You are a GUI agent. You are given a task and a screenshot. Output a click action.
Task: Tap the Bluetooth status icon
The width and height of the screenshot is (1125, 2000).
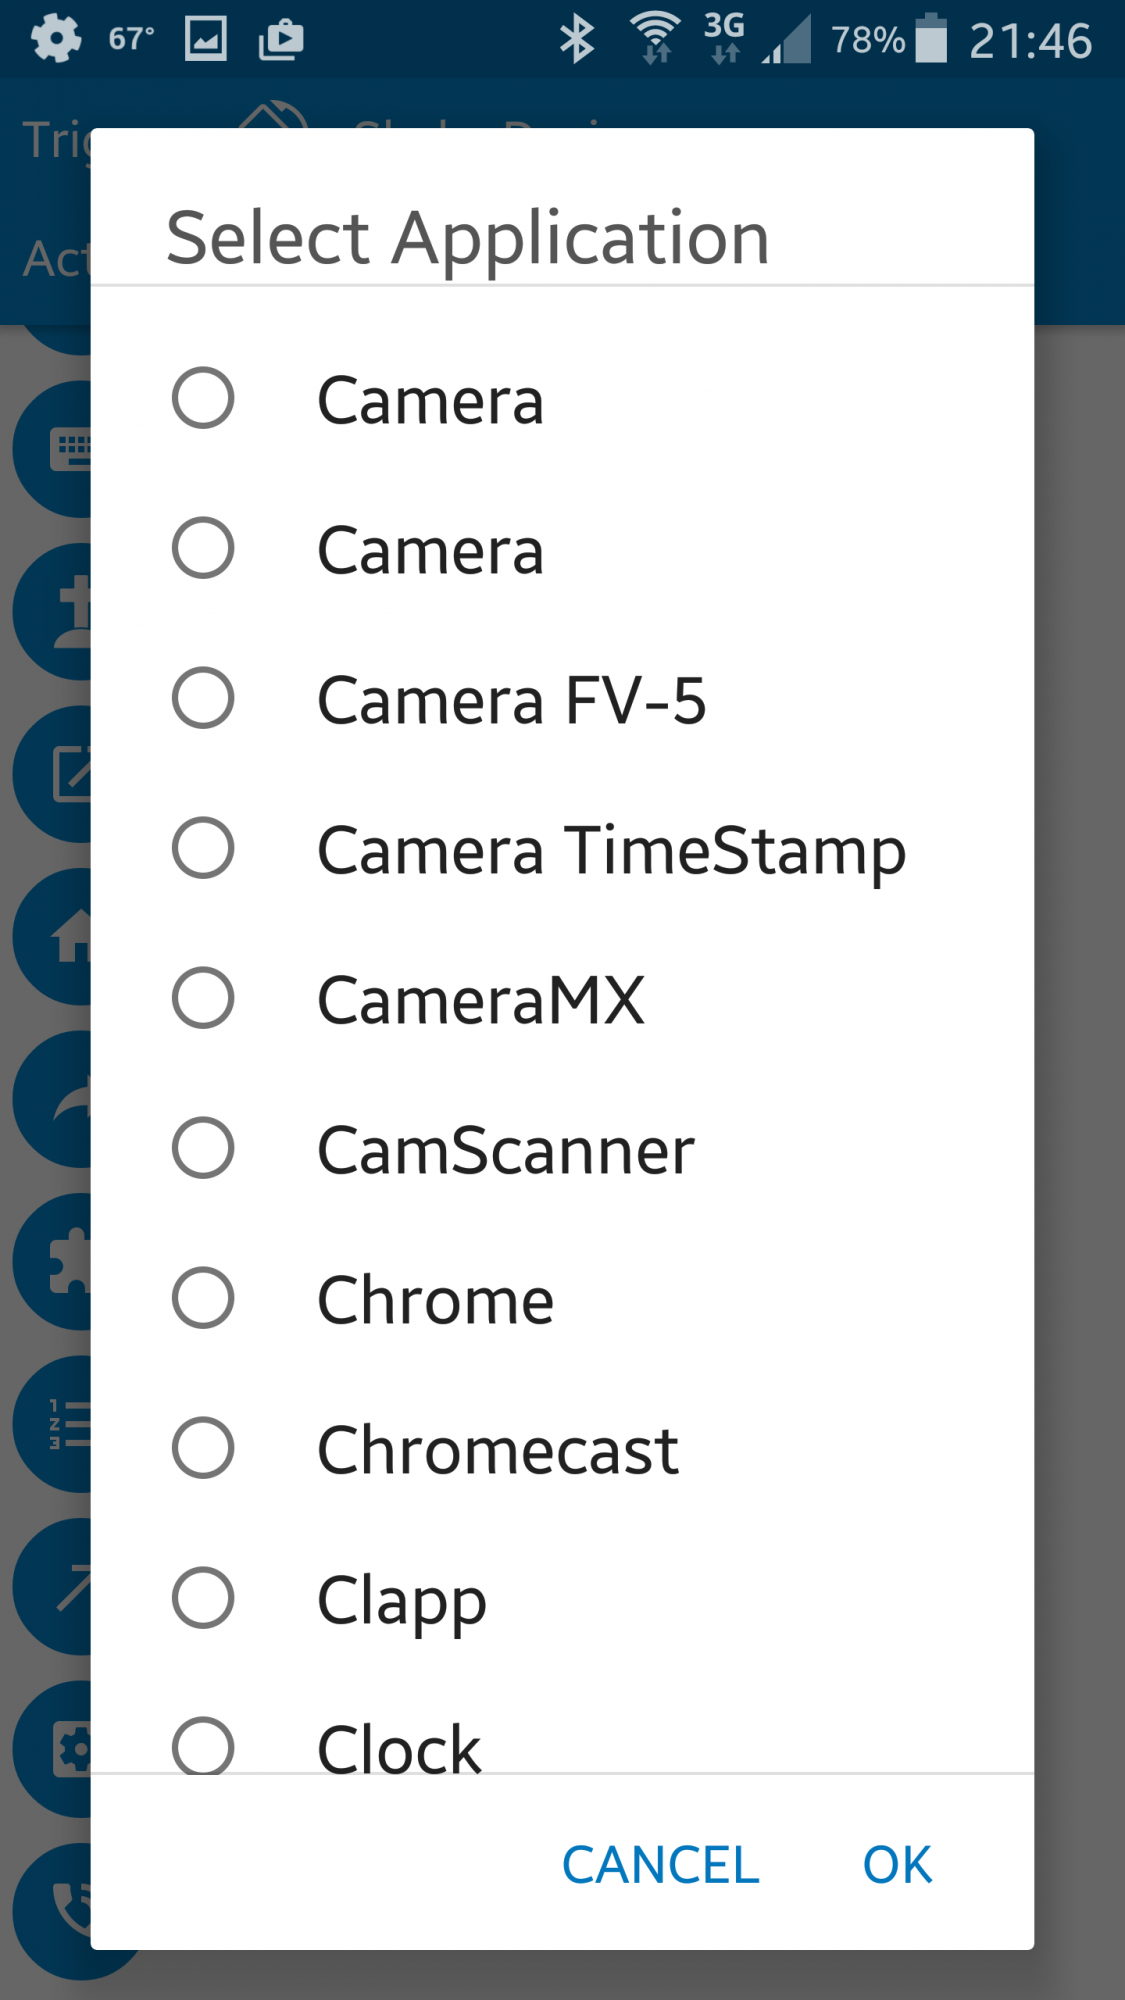click(576, 40)
